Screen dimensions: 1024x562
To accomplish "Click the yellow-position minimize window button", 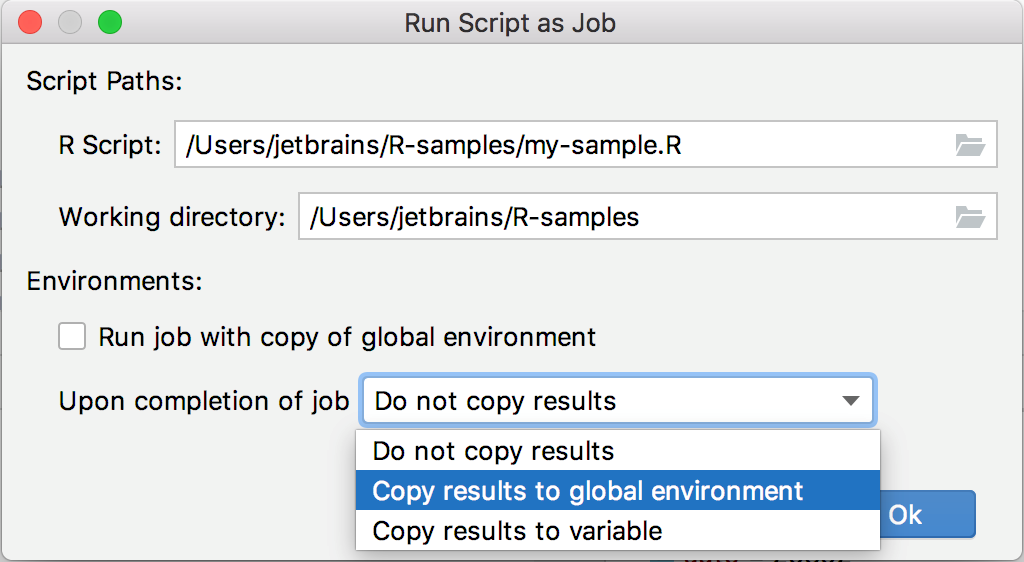I will click(x=70, y=22).
